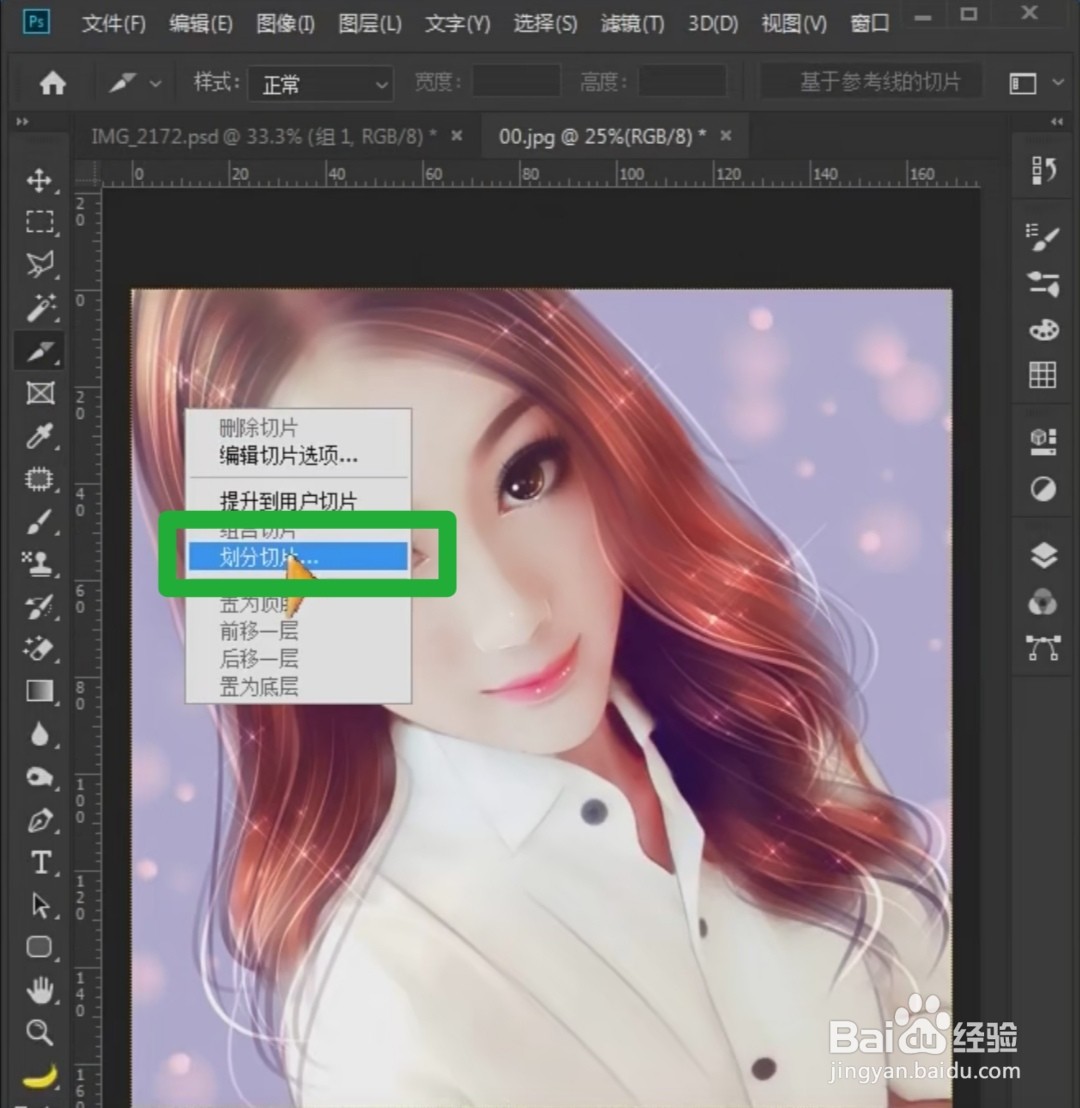
Task: Open the Swatches grid panel icon
Action: (1043, 375)
